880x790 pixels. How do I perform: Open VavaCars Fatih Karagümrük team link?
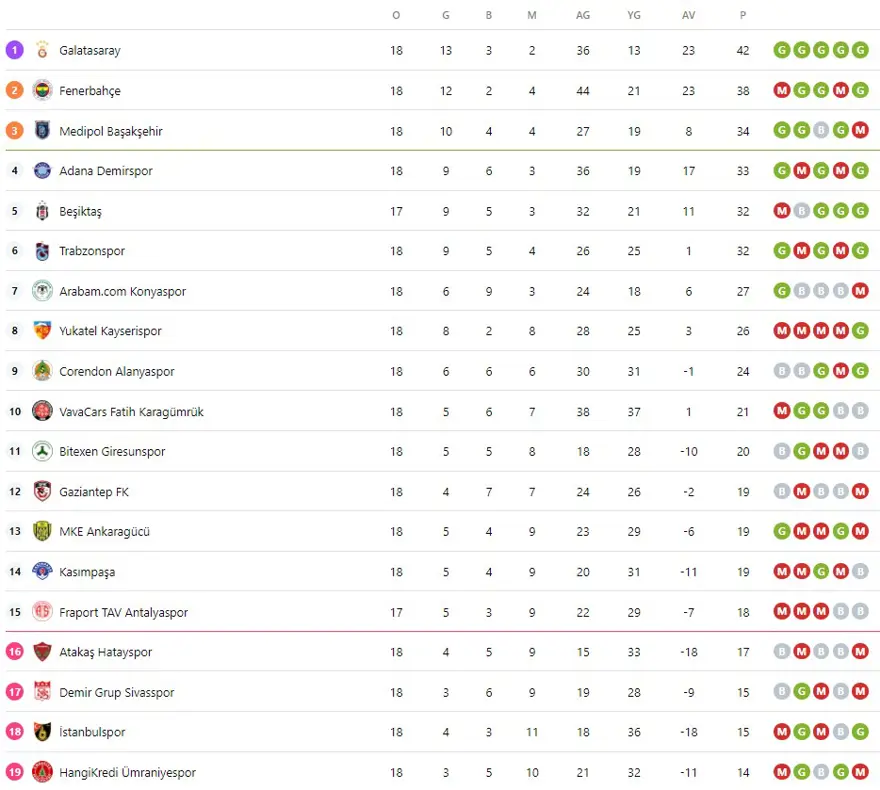pos(131,411)
